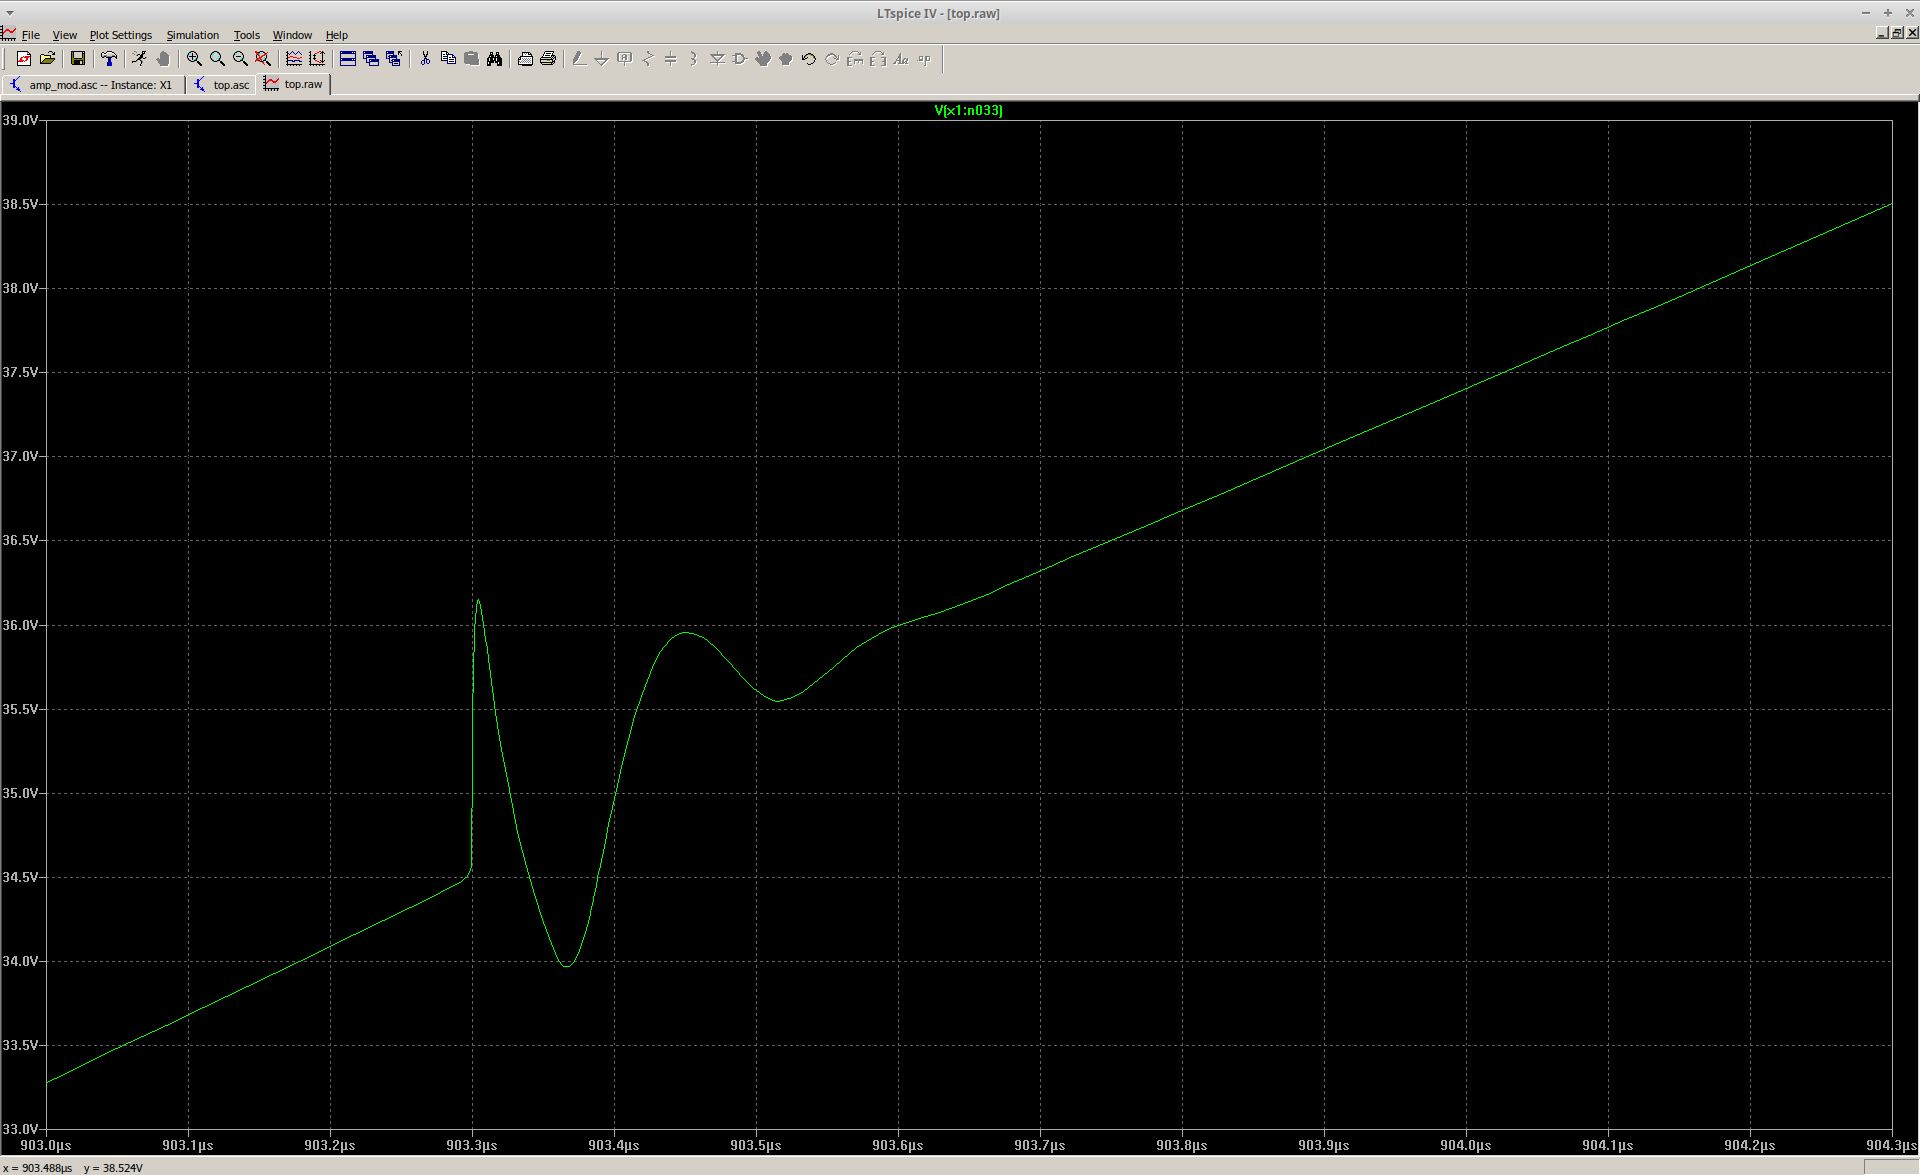Click the V(x1:n033) trace label
1920x1175 pixels.
point(968,110)
